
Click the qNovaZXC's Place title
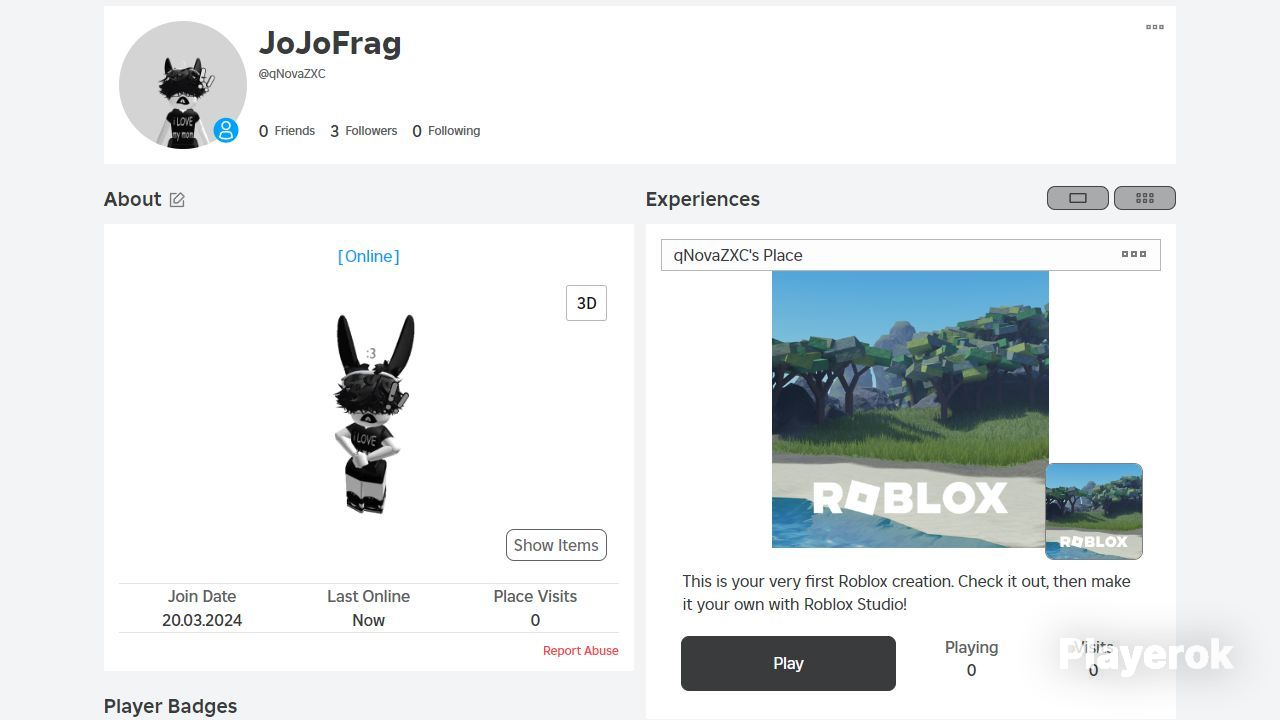[738, 255]
